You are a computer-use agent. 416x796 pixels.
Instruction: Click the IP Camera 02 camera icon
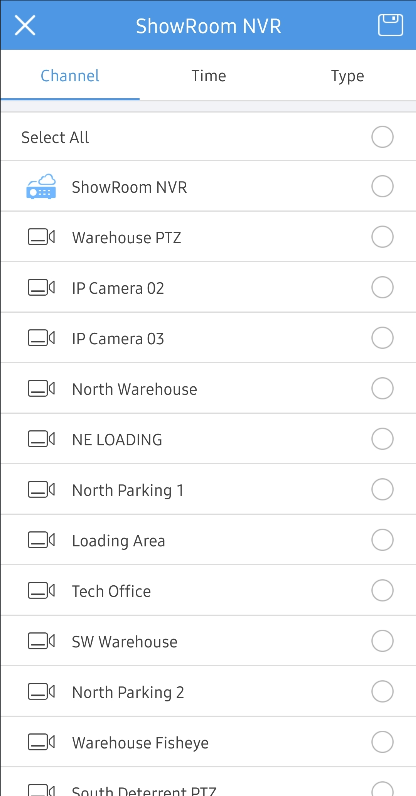(41, 288)
